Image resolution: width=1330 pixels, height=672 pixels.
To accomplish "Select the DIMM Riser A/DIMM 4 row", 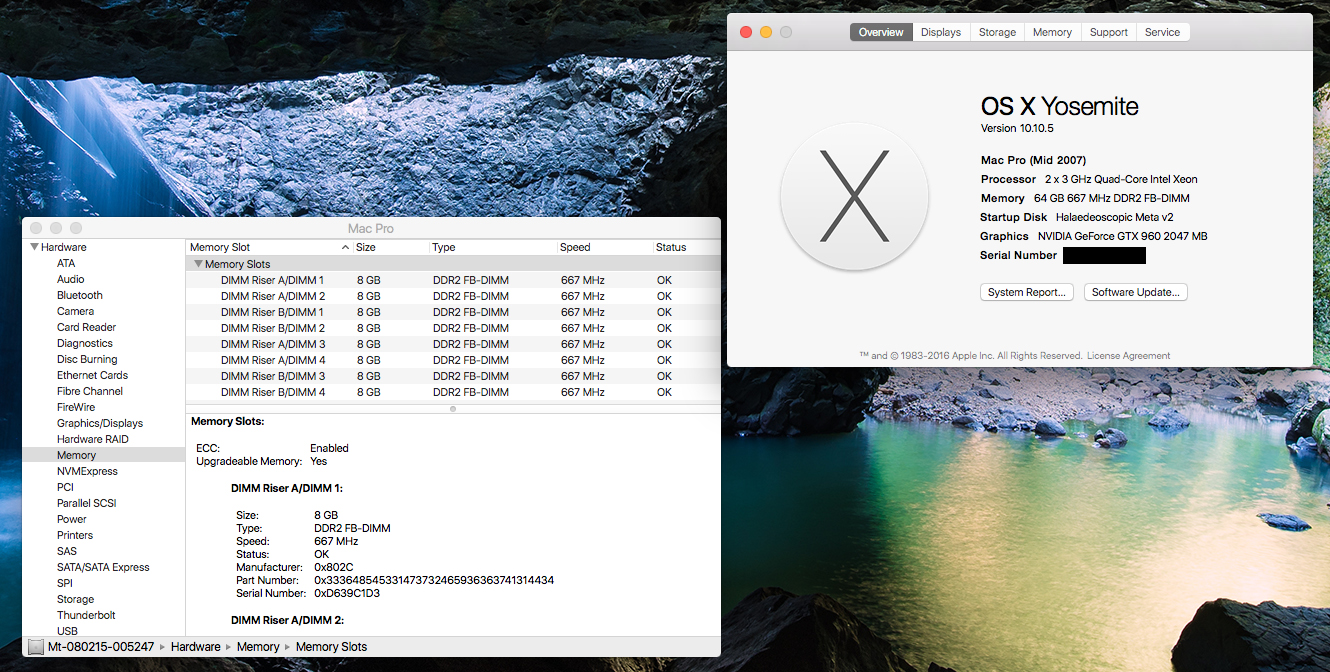I will coord(453,360).
